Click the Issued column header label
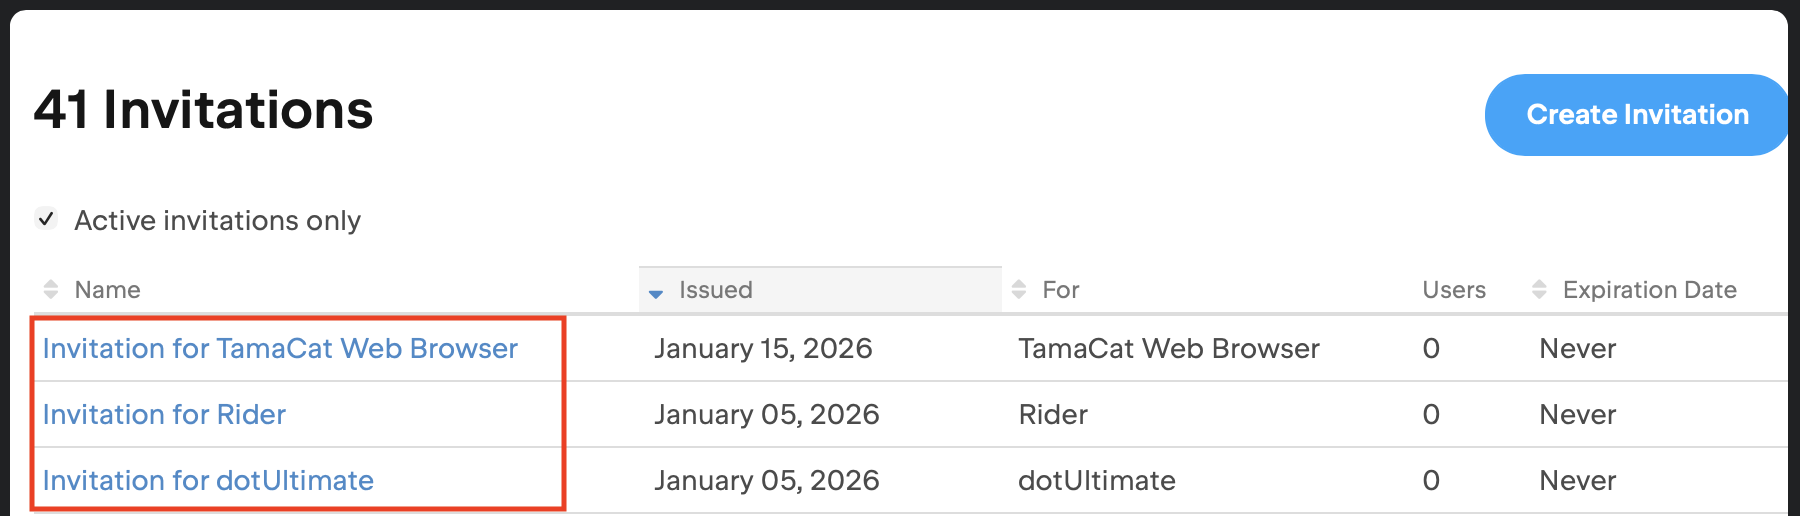 (x=716, y=290)
